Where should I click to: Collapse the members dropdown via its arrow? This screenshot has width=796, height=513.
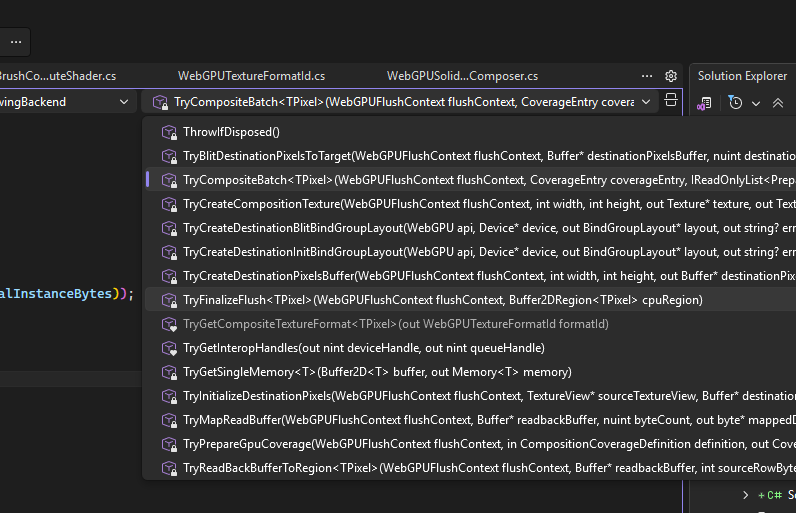646,102
